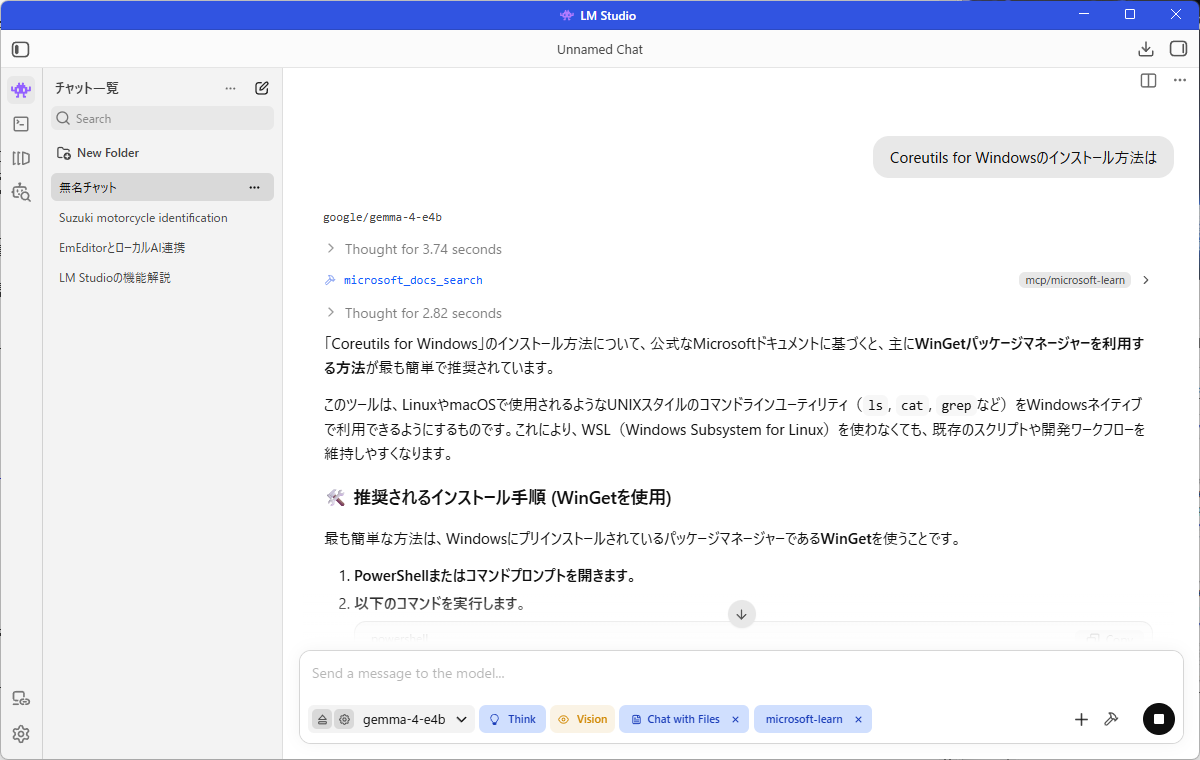1200x760 pixels.
Task: Split the chat view icon
Action: pos(1148,80)
